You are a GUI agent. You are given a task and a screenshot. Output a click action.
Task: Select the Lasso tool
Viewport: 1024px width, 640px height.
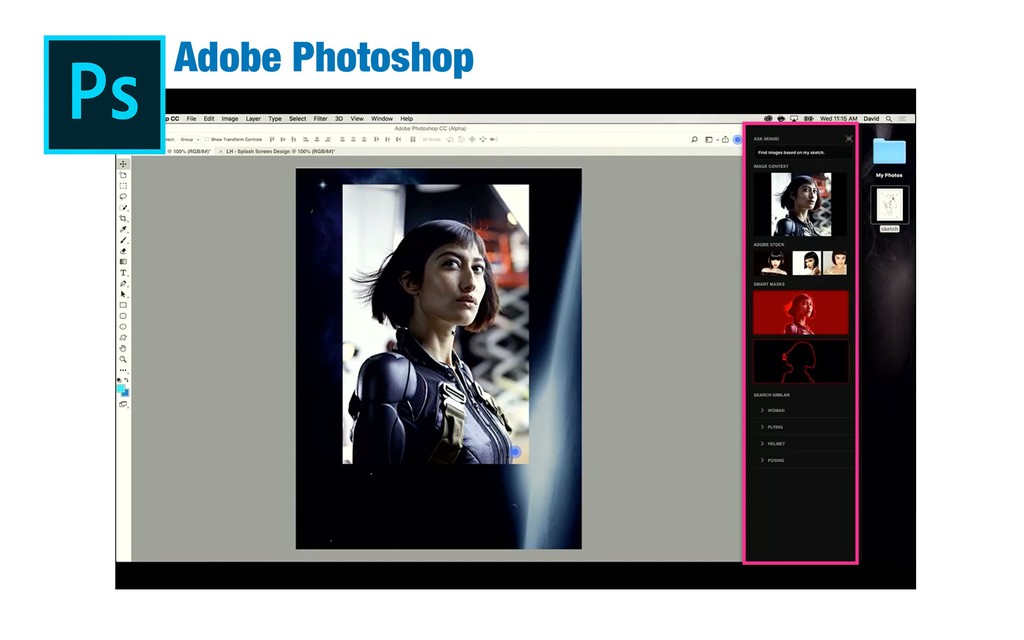click(123, 197)
